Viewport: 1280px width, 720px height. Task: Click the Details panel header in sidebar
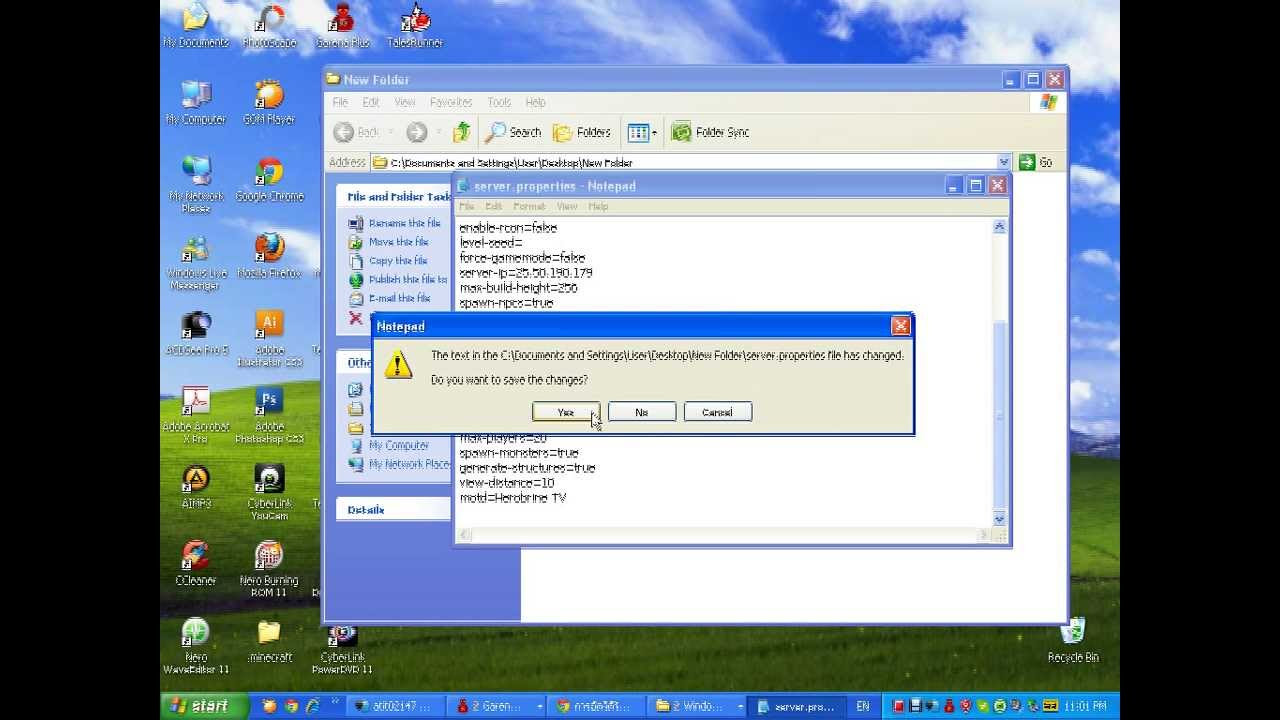pyautogui.click(x=393, y=509)
